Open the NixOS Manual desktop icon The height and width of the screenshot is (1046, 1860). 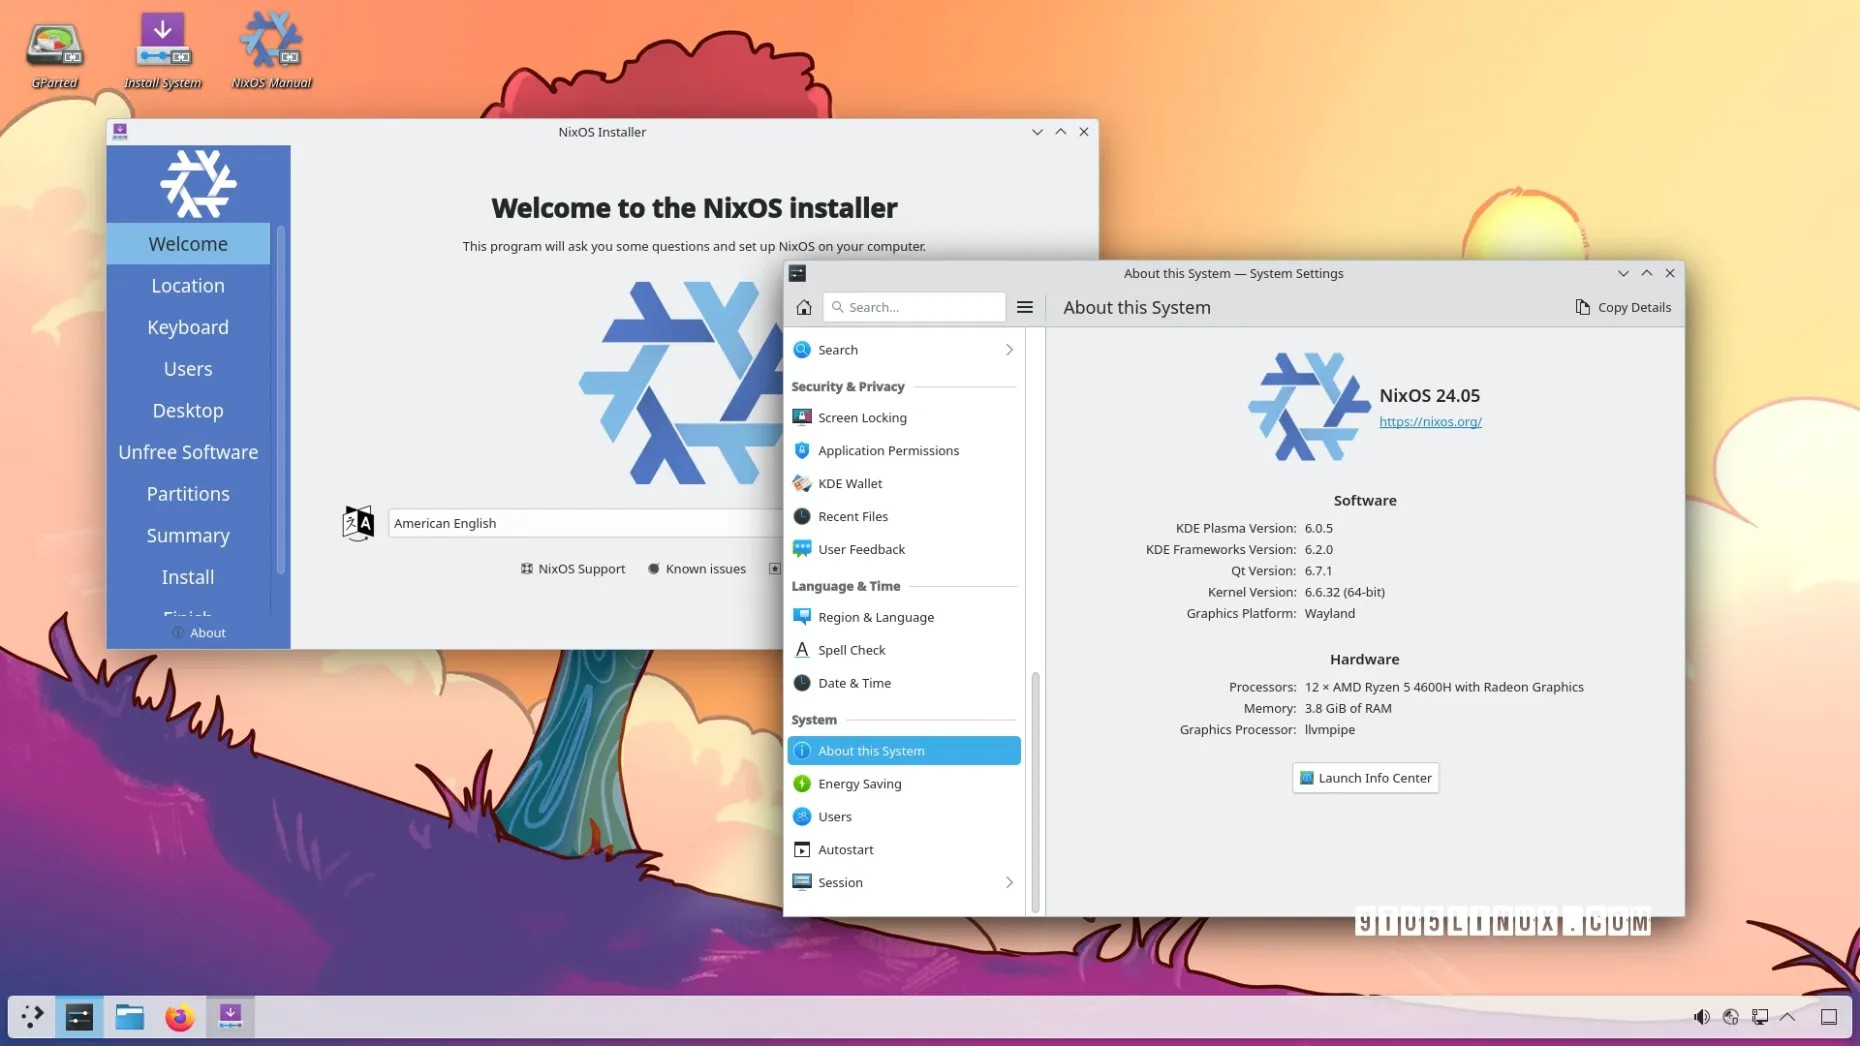coord(271,52)
